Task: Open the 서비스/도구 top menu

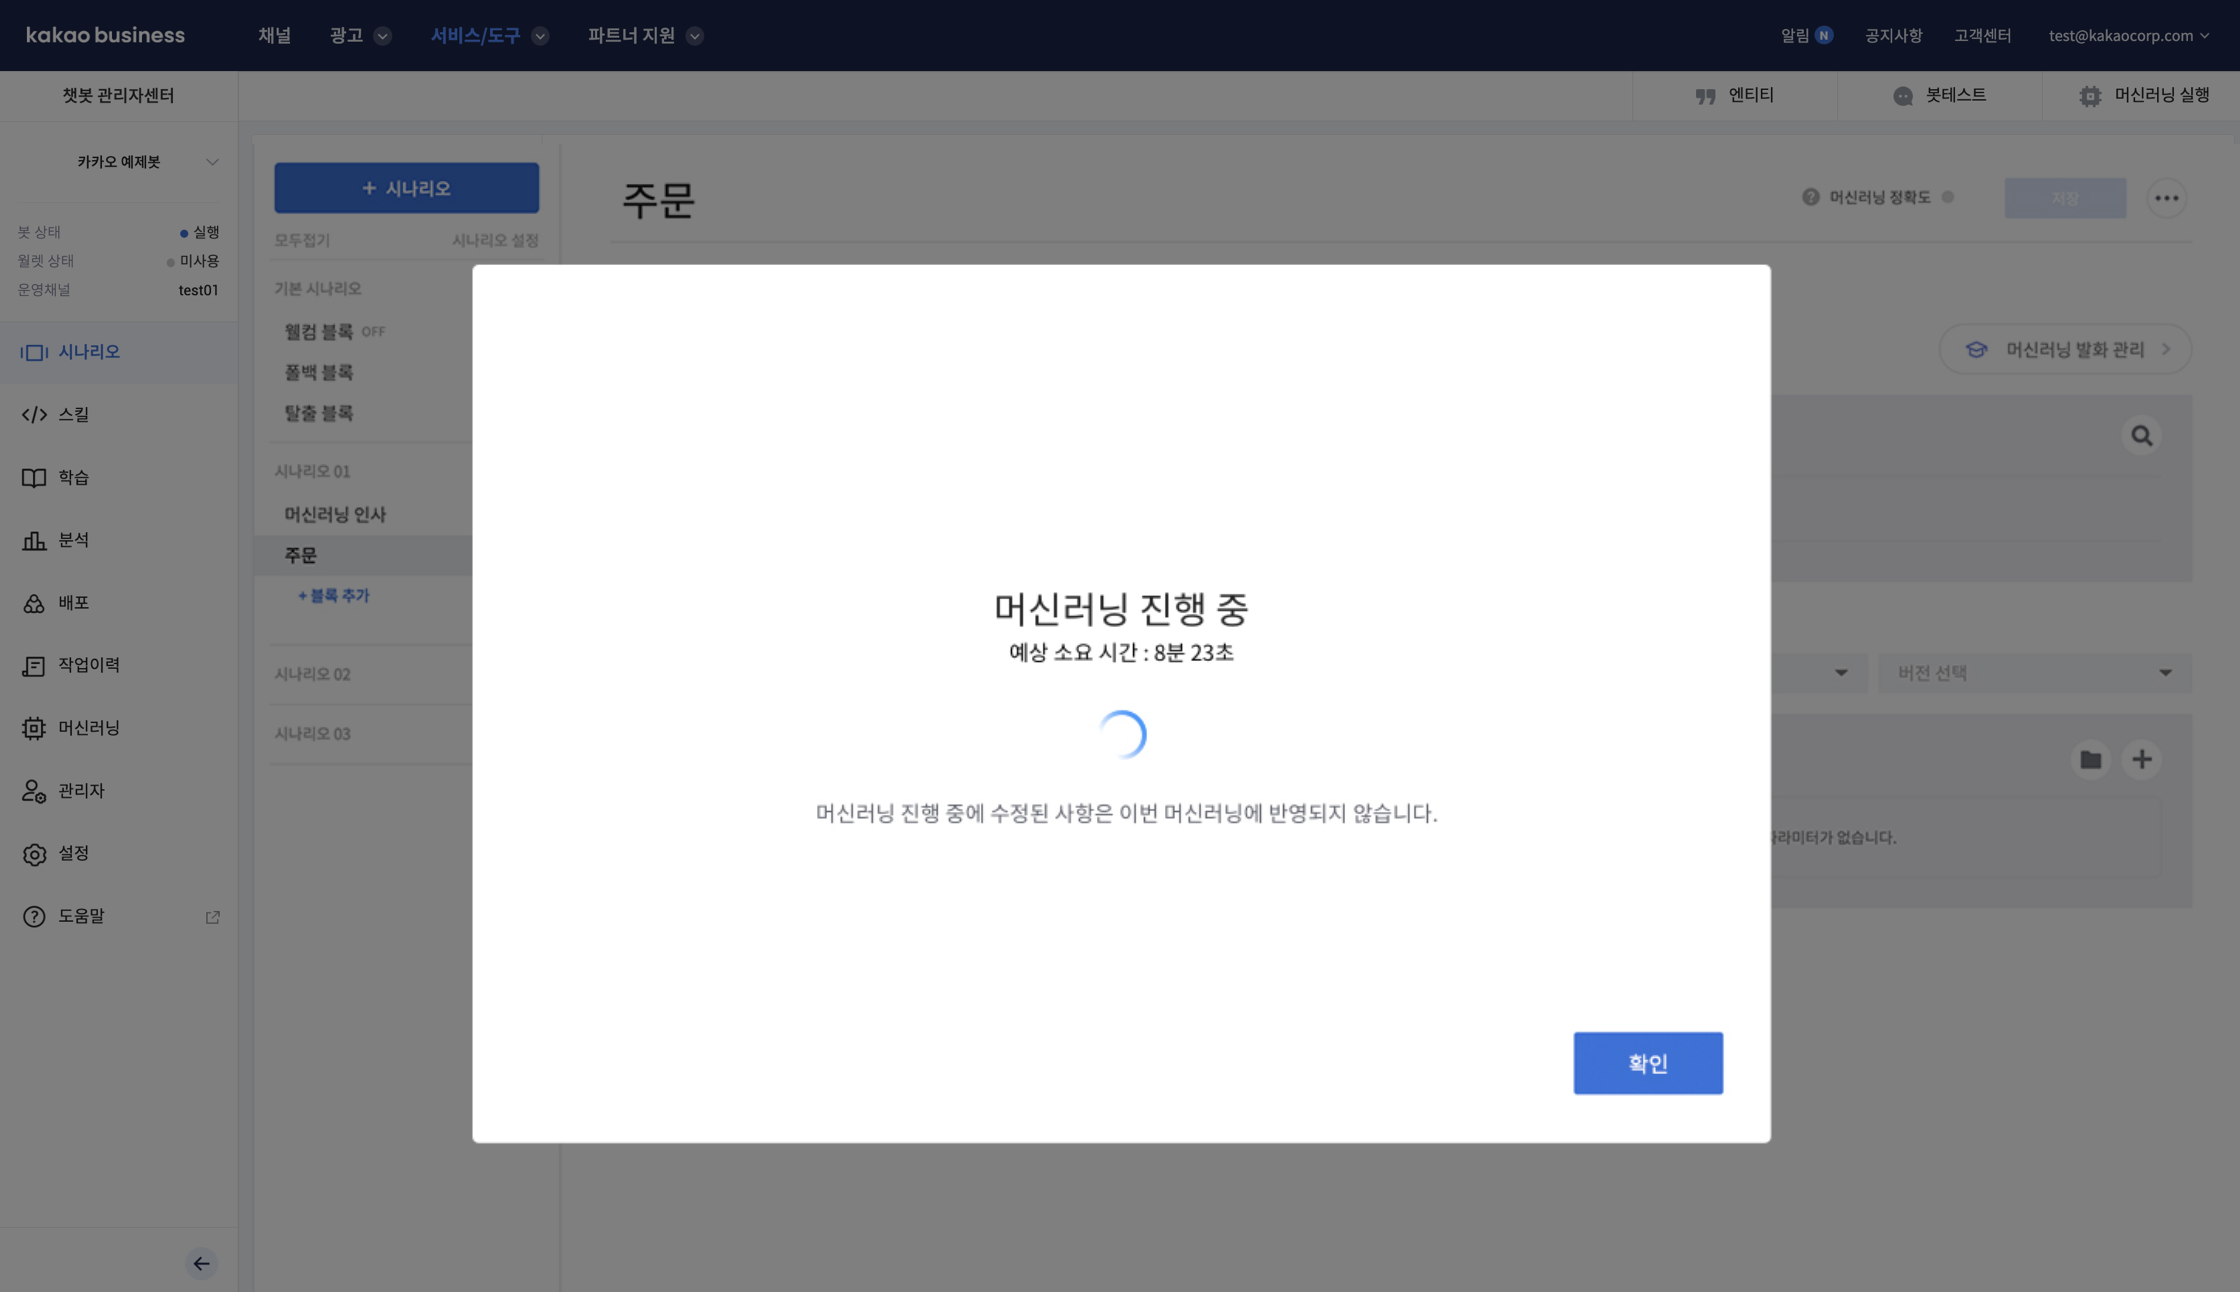Action: pyautogui.click(x=488, y=35)
